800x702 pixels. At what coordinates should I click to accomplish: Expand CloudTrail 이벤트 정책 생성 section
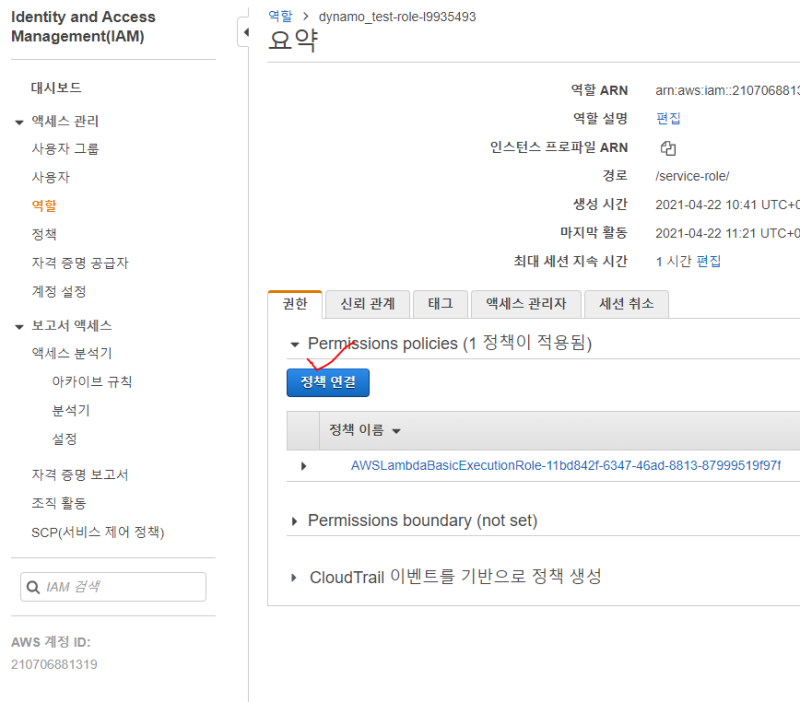(294, 578)
